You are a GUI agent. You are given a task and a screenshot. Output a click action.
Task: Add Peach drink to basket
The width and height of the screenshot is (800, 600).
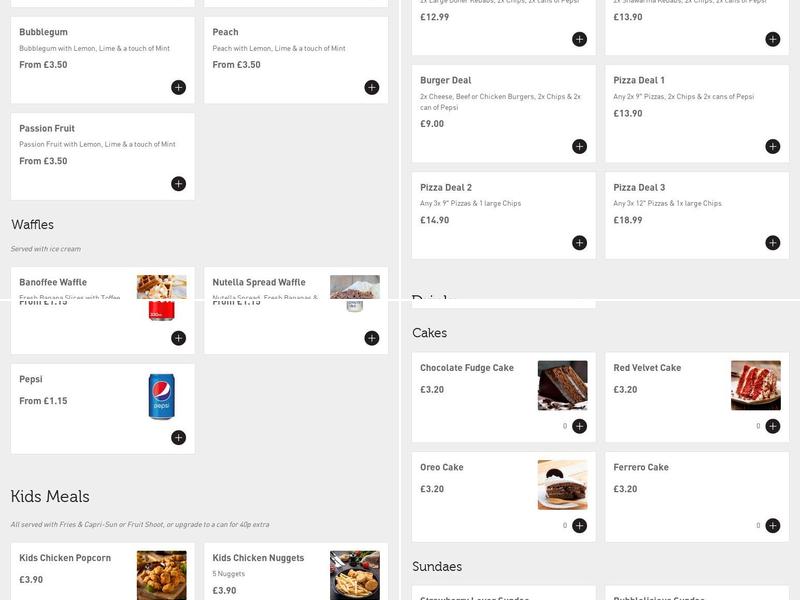coord(371,88)
